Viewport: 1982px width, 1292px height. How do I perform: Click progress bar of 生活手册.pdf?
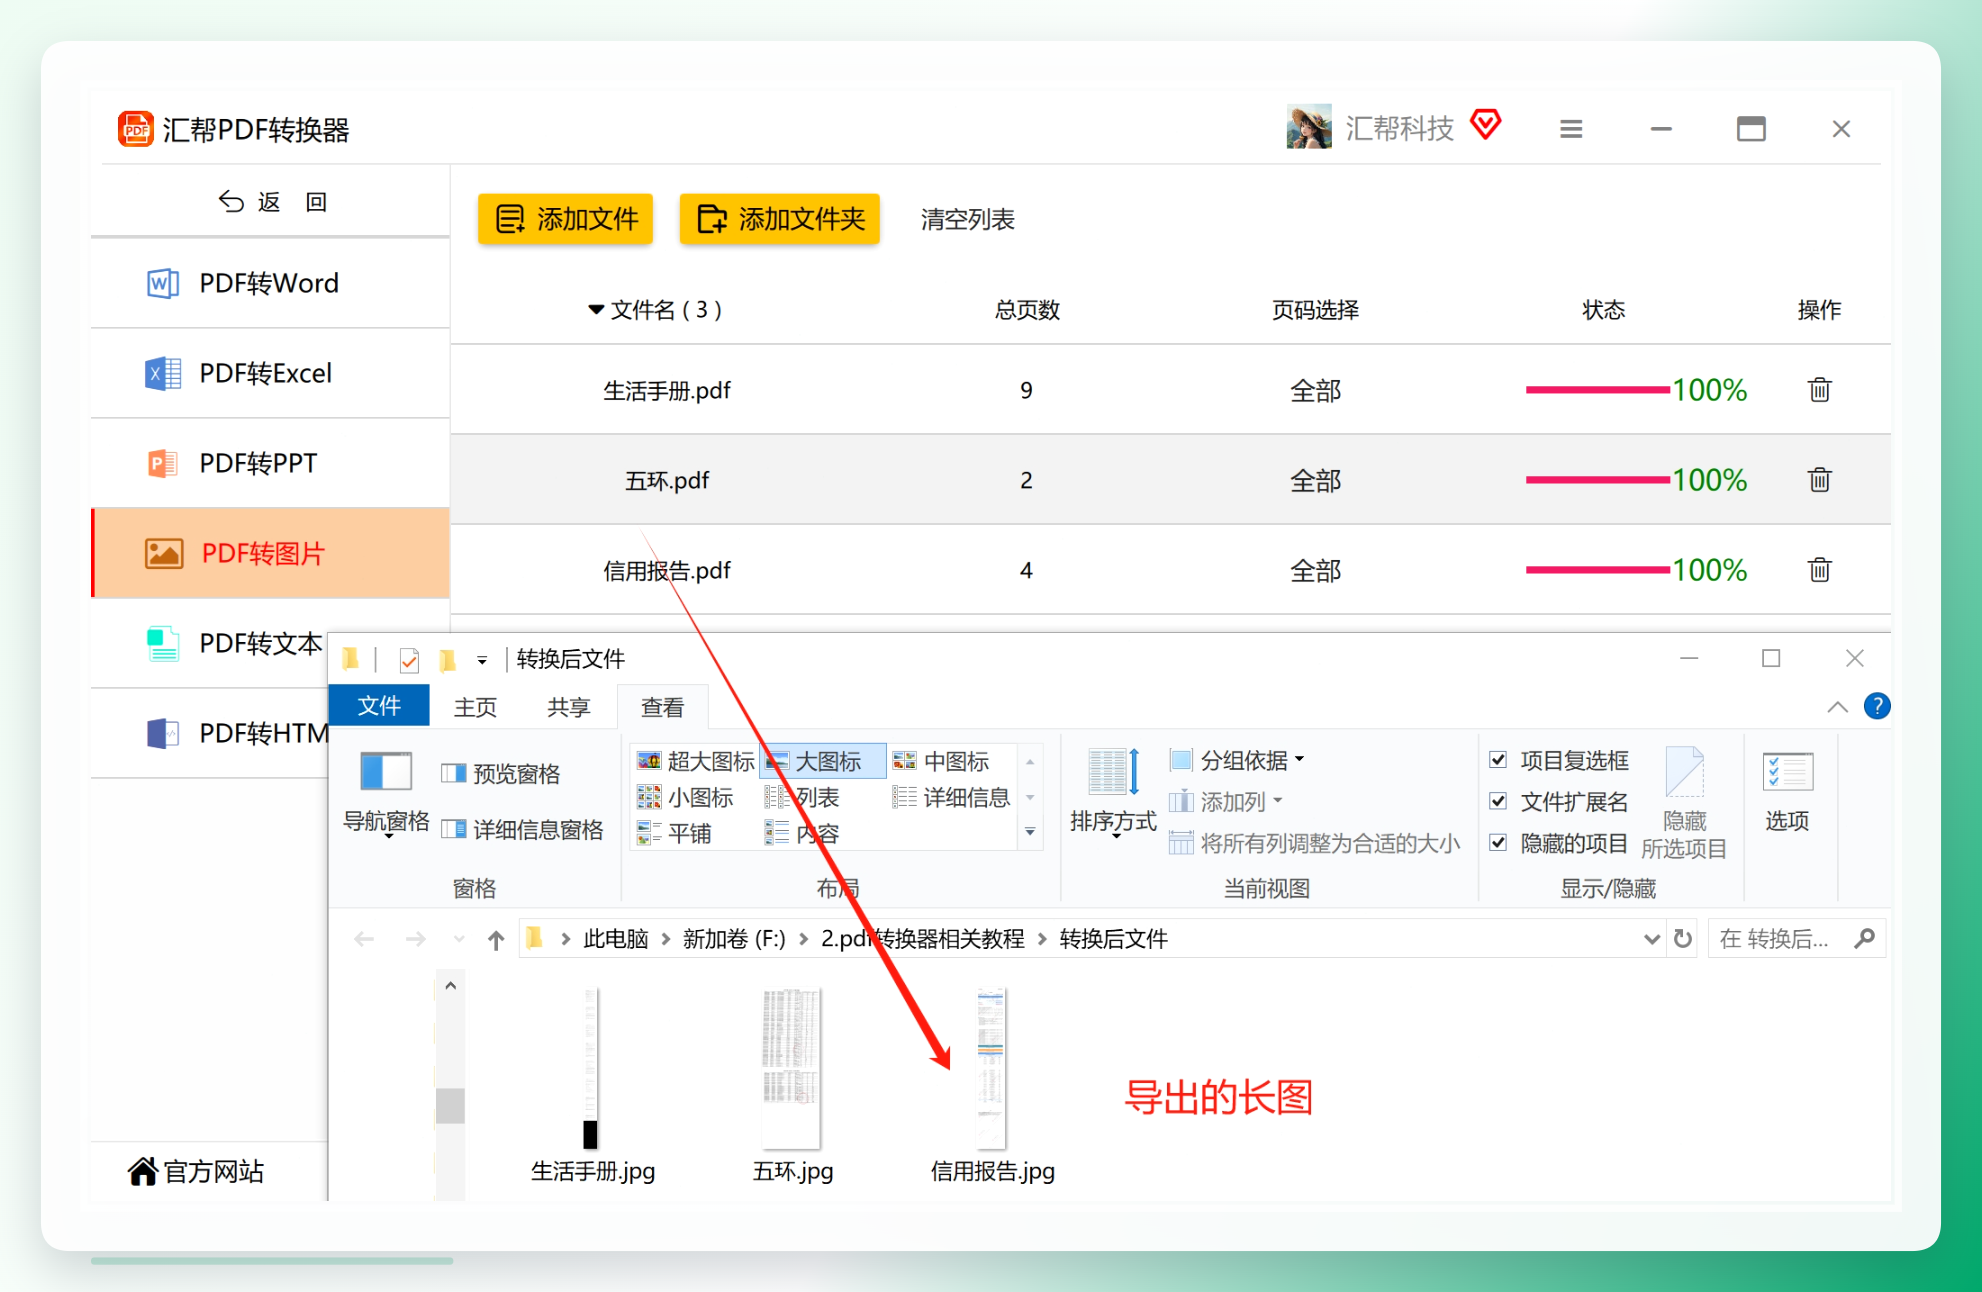1598,390
